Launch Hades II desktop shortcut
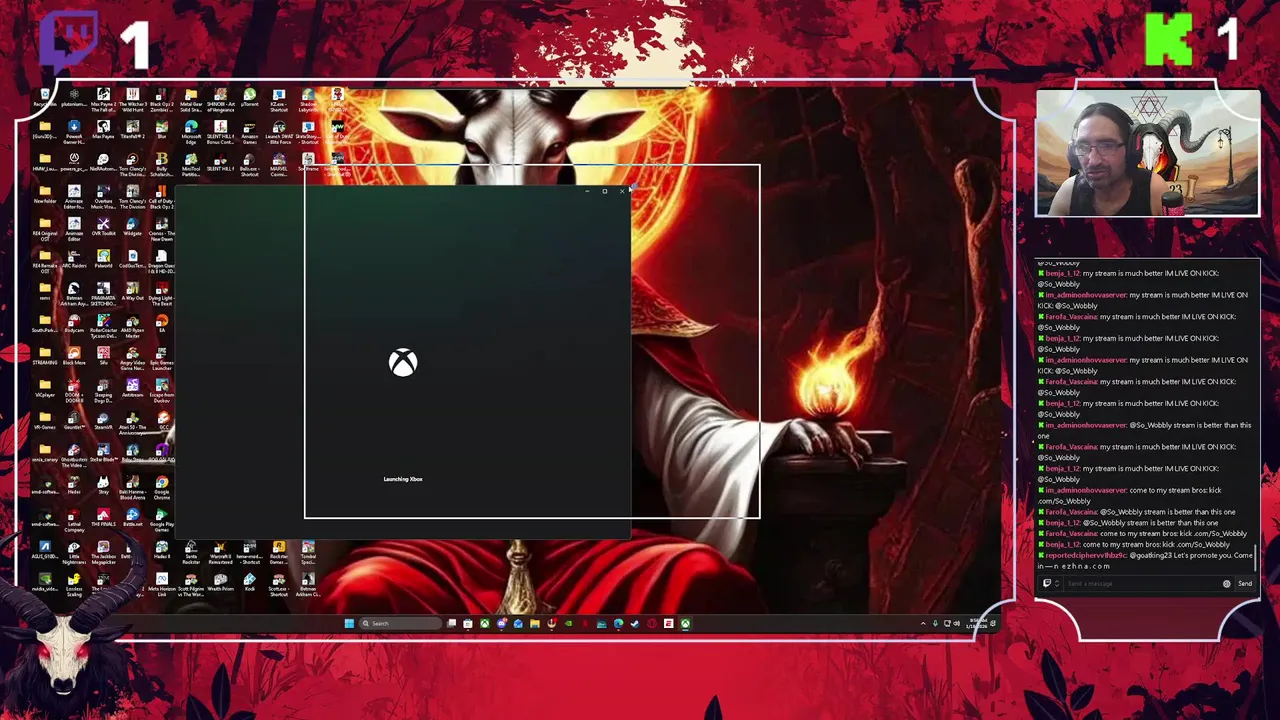This screenshot has height=720, width=1280. pos(162,551)
